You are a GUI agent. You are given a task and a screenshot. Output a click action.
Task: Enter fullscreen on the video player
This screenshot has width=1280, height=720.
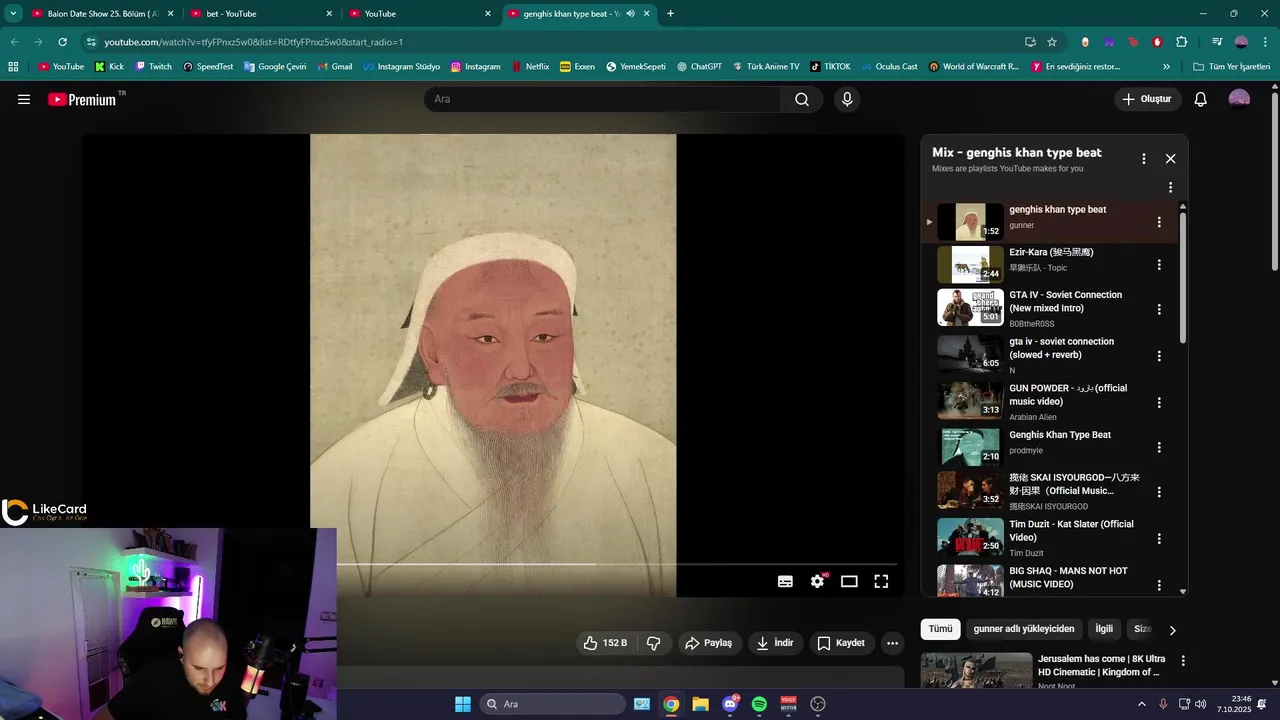881,581
